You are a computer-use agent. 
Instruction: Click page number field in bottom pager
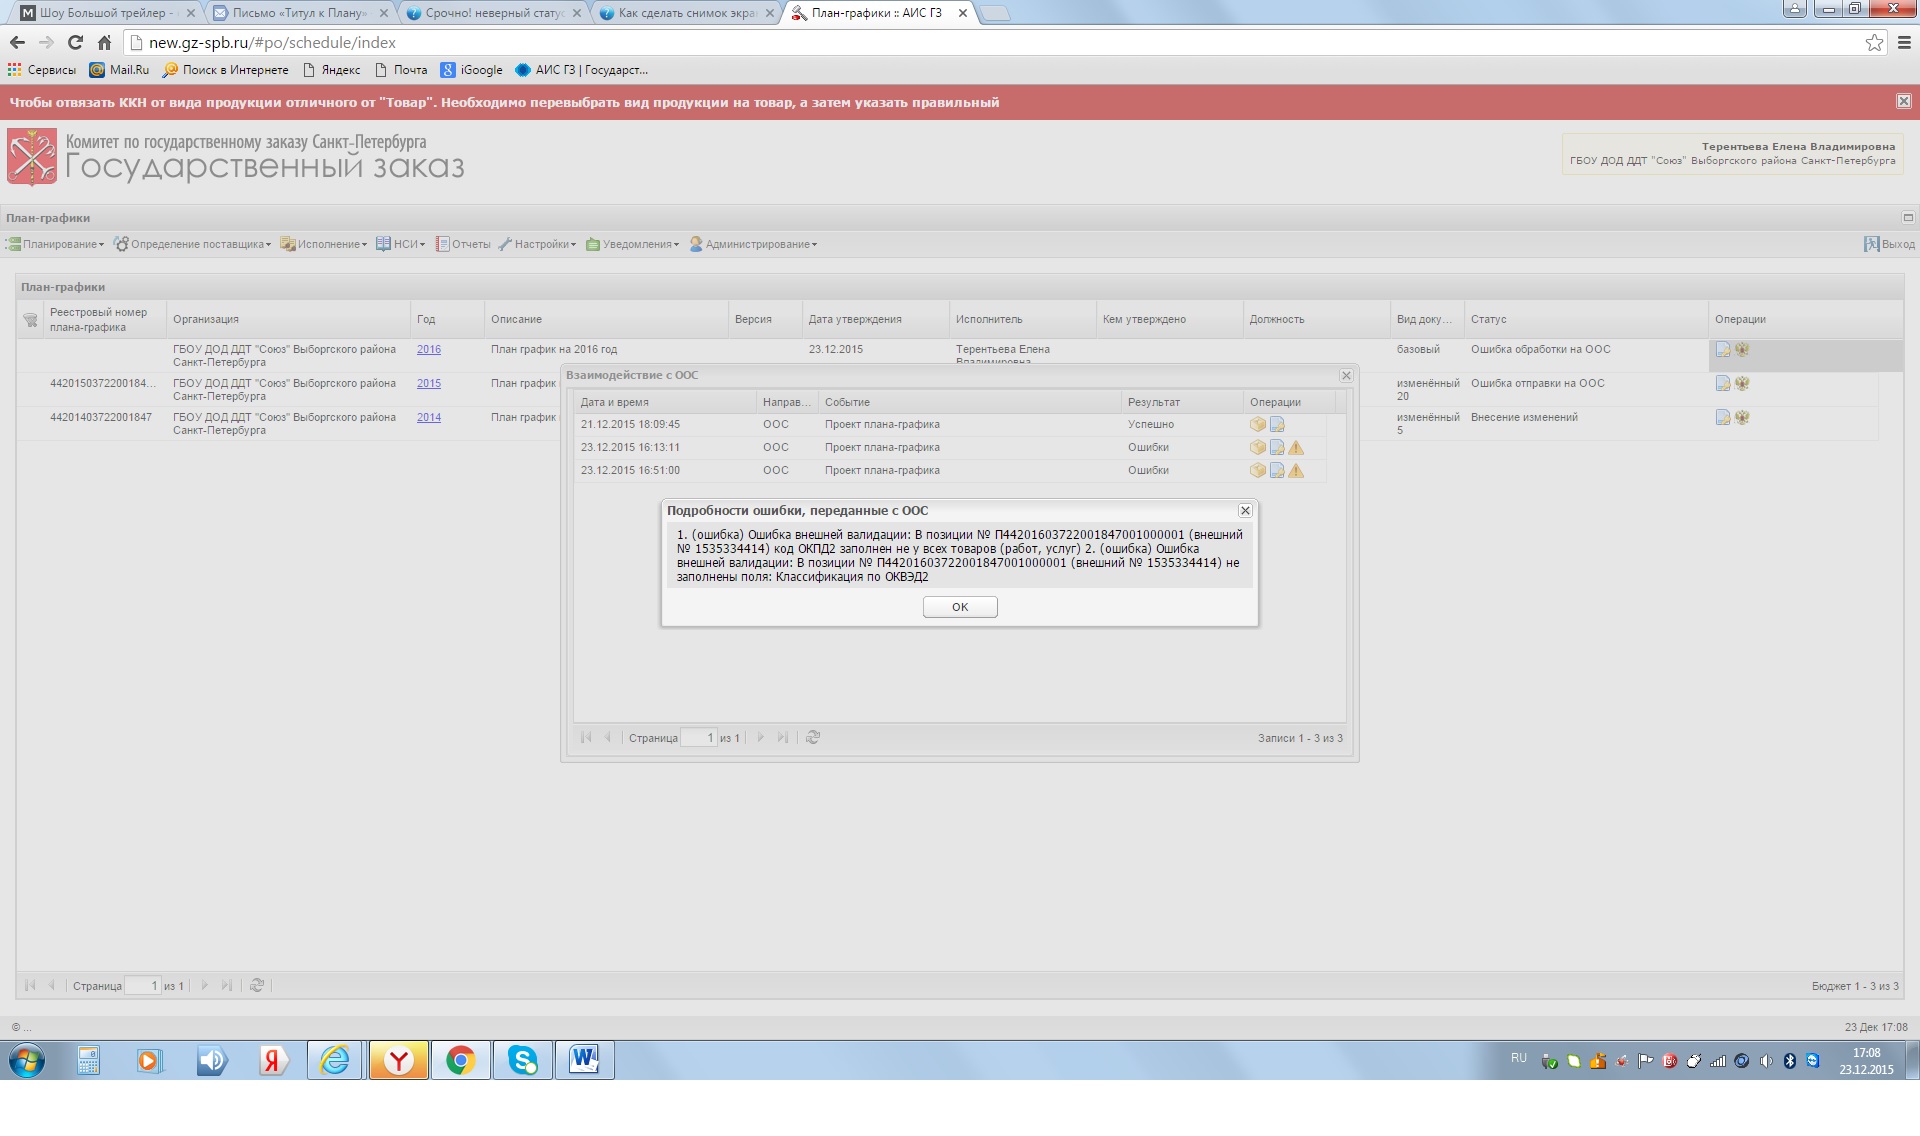pos(142,987)
